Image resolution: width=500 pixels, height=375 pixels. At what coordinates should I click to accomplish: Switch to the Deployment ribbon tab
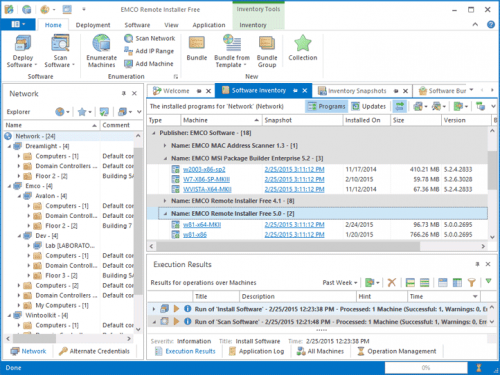(x=93, y=25)
